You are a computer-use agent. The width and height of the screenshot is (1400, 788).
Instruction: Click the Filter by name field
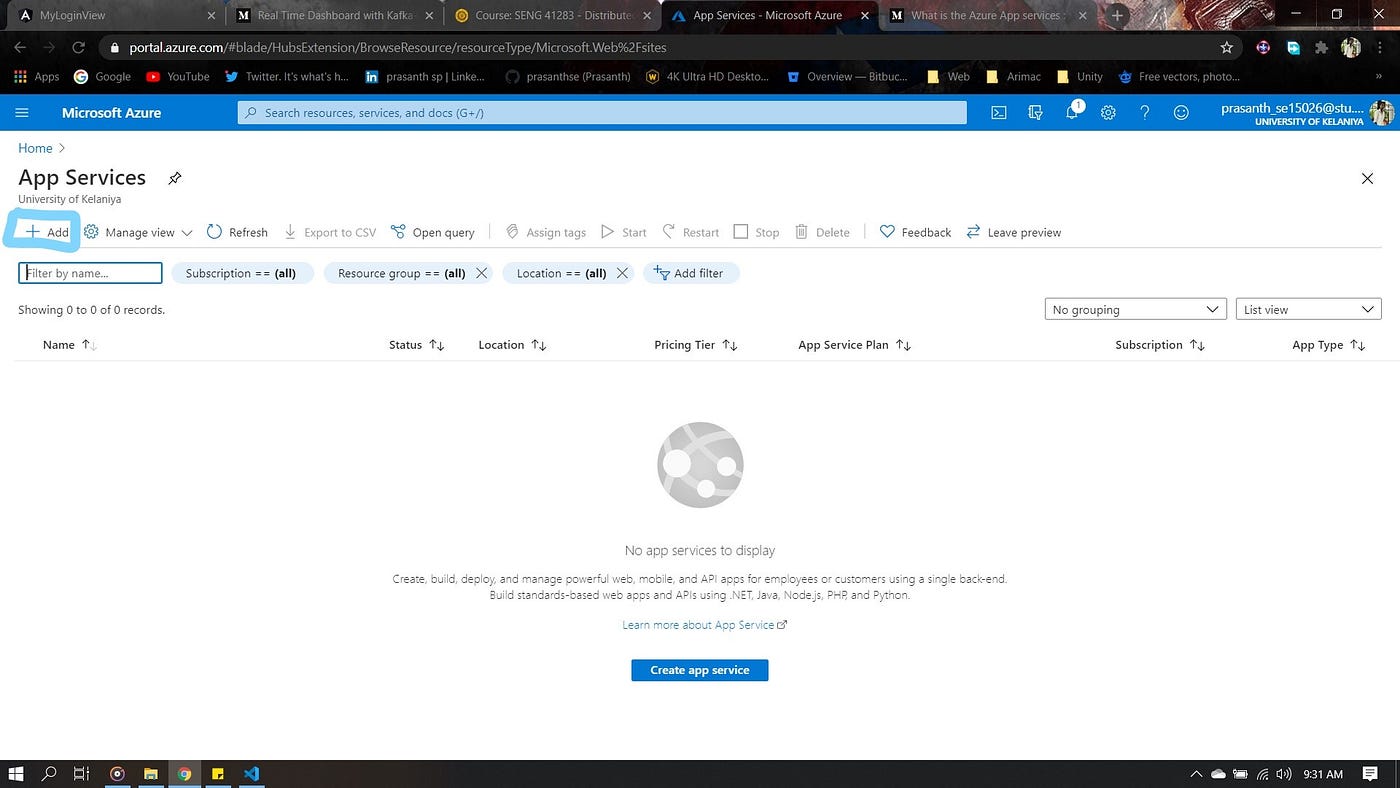tap(90, 273)
